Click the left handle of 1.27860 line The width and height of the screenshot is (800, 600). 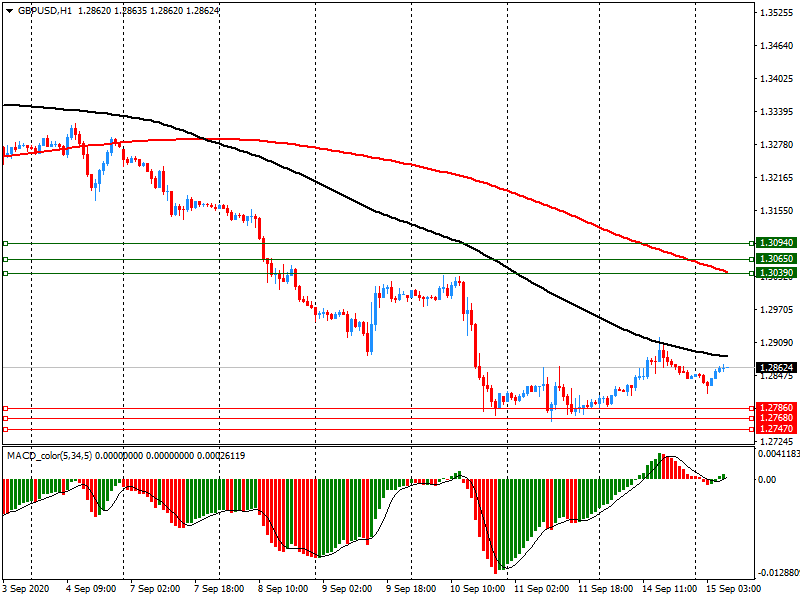tap(6, 409)
